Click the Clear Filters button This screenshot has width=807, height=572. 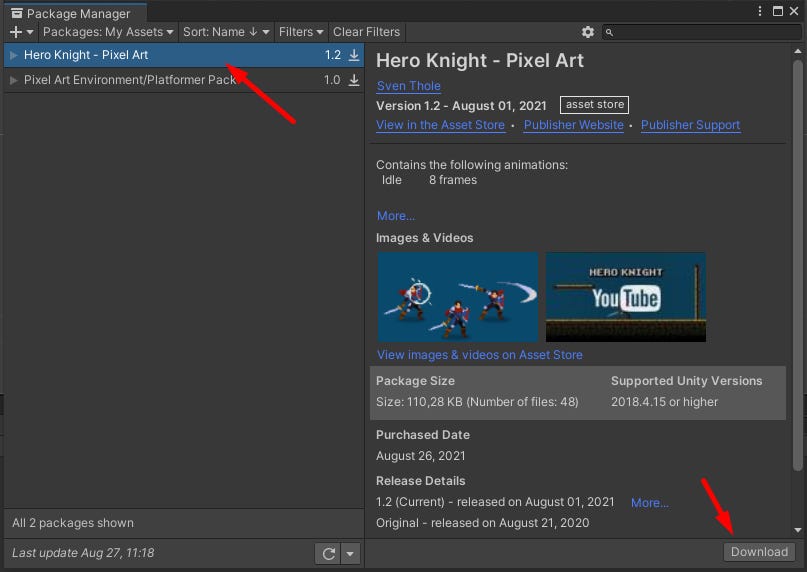click(366, 32)
